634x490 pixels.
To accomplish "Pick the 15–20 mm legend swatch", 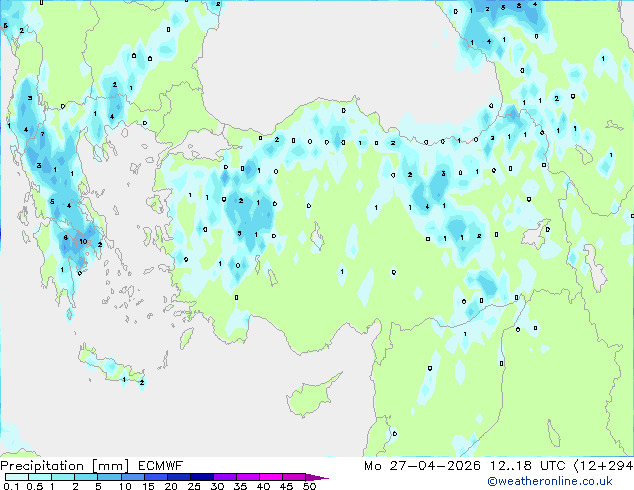I will (x=155, y=477).
